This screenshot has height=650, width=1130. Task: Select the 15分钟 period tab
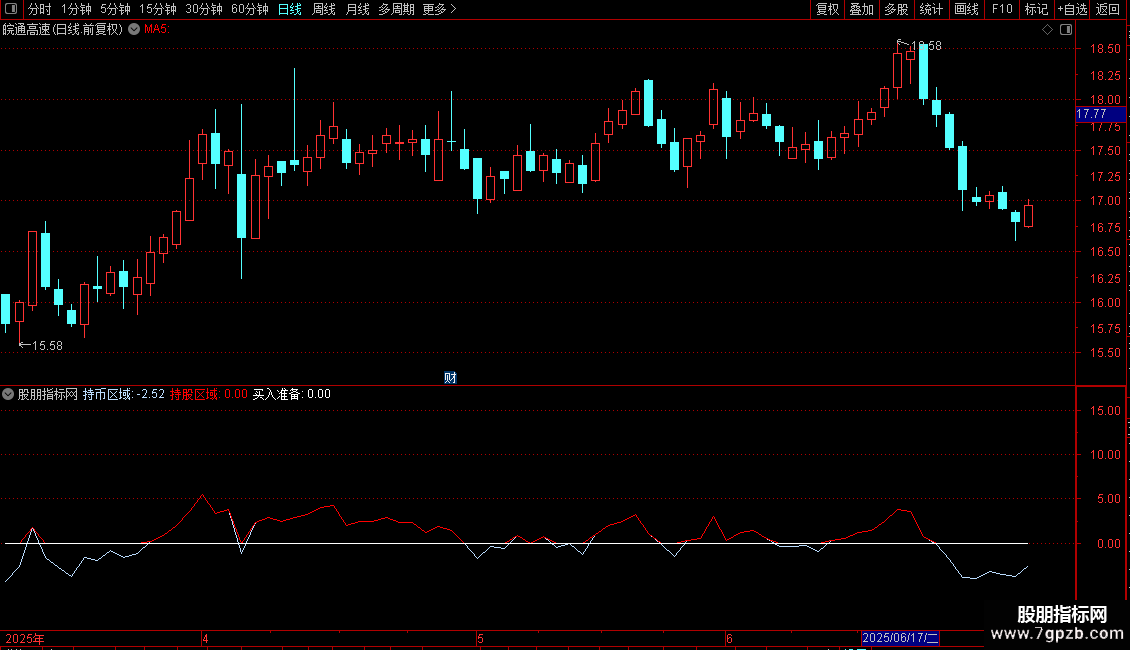coord(157,9)
